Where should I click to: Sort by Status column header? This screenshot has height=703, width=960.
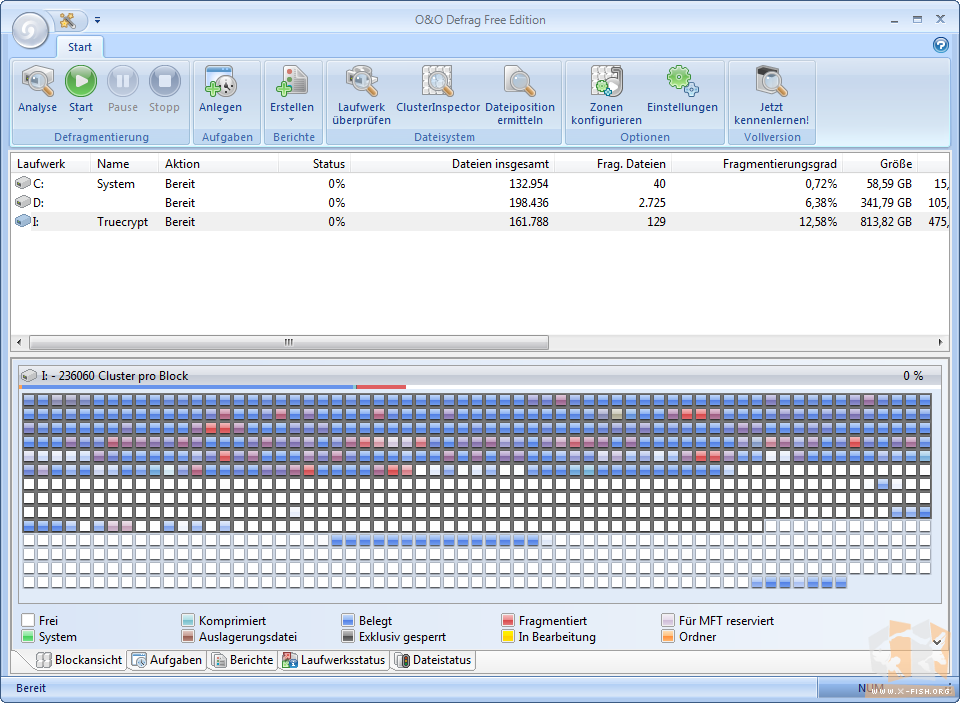[x=314, y=164]
